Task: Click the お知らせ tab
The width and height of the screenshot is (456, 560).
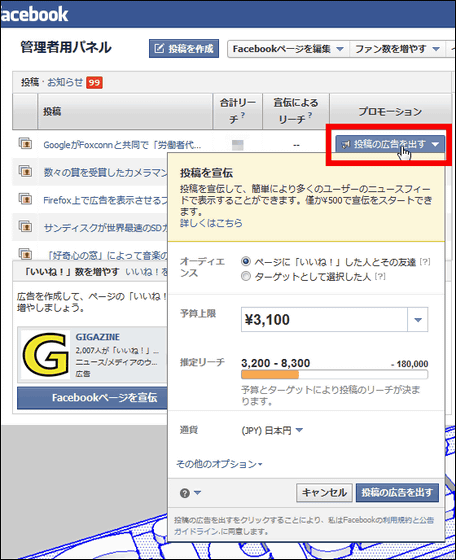Action: (x=65, y=82)
